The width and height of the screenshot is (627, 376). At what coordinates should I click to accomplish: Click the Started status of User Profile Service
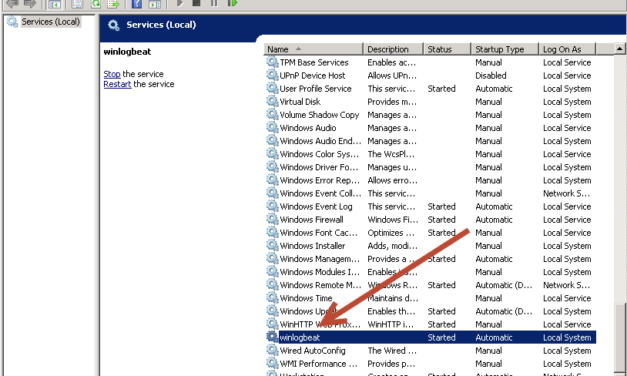[441, 88]
